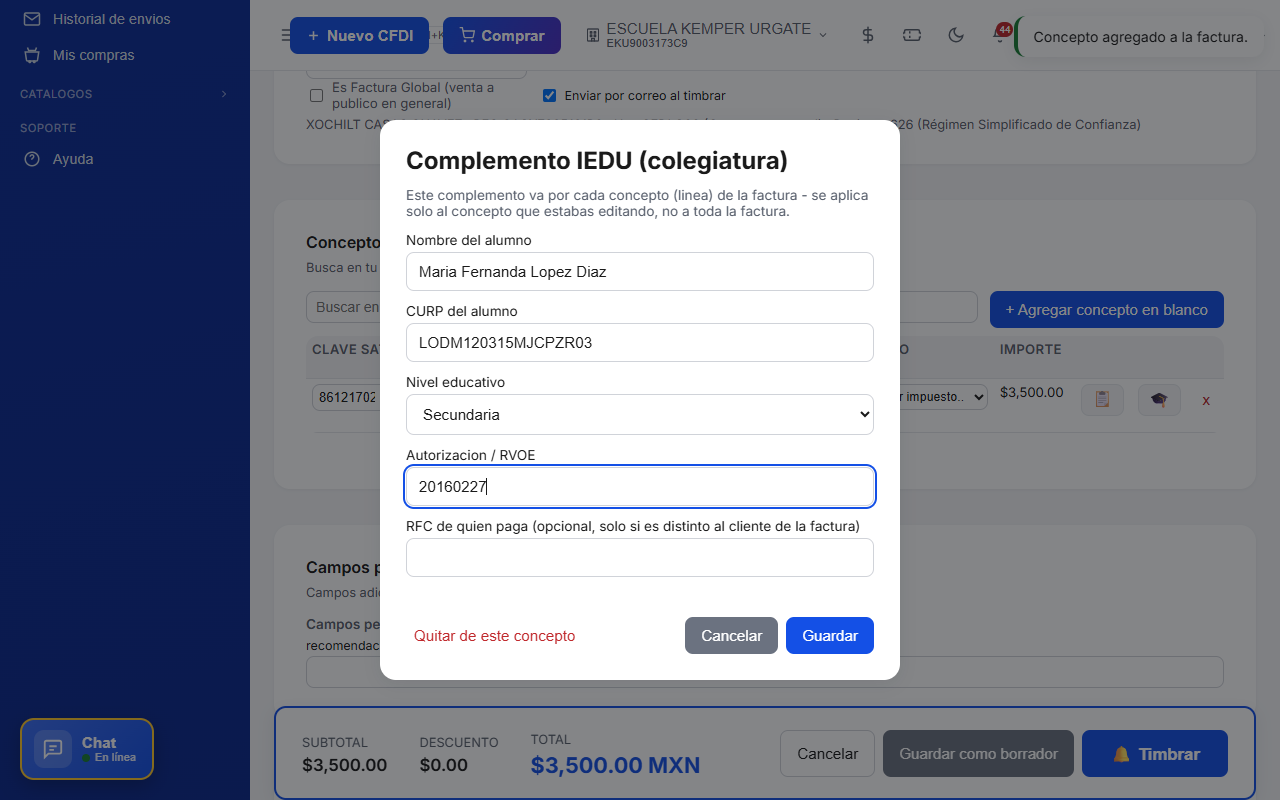This screenshot has width=1280, height=800.
Task: Open the Mis compras bag icon
Action: click(x=32, y=55)
